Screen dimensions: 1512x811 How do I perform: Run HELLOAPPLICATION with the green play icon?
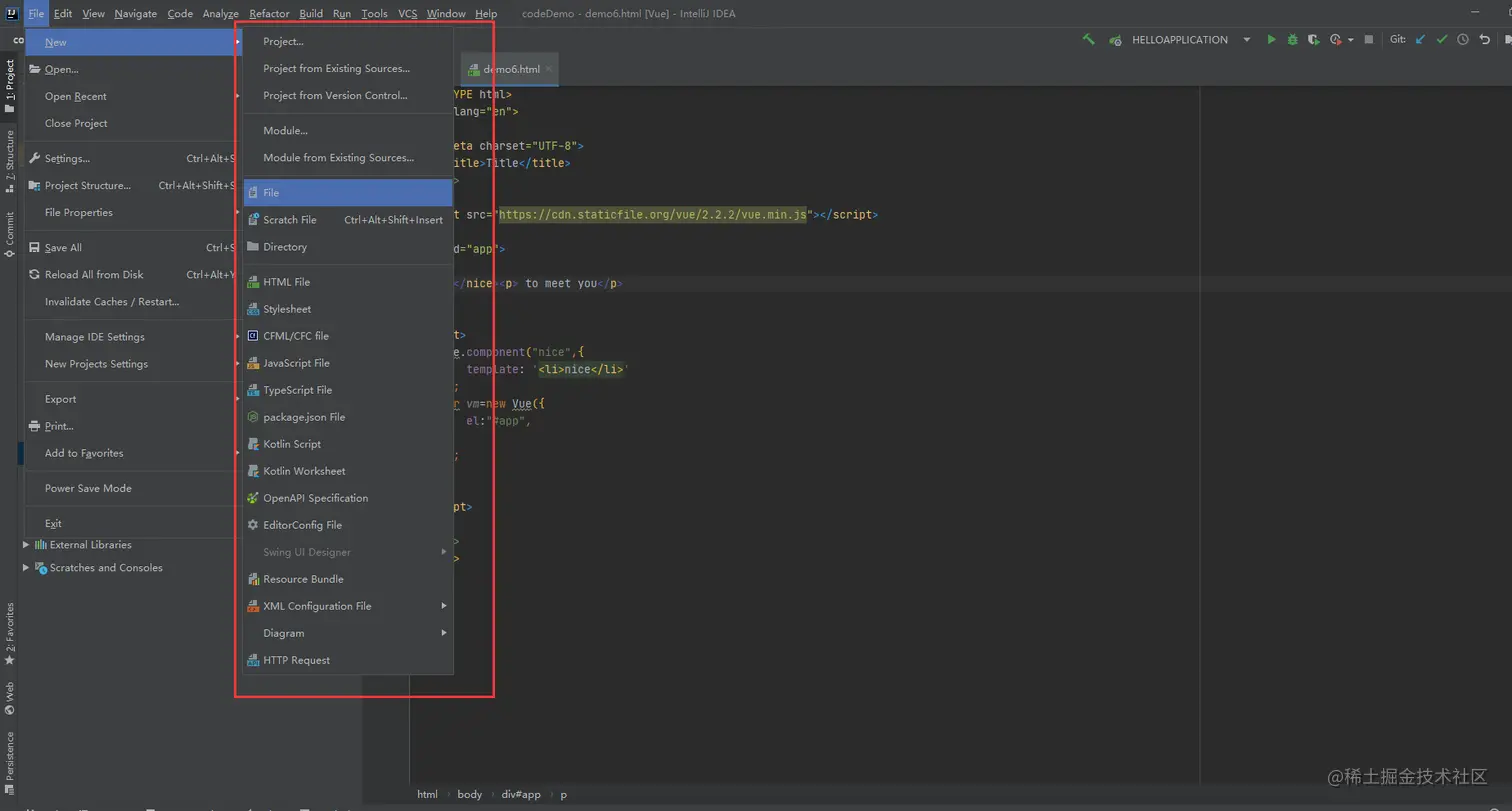coord(1271,40)
